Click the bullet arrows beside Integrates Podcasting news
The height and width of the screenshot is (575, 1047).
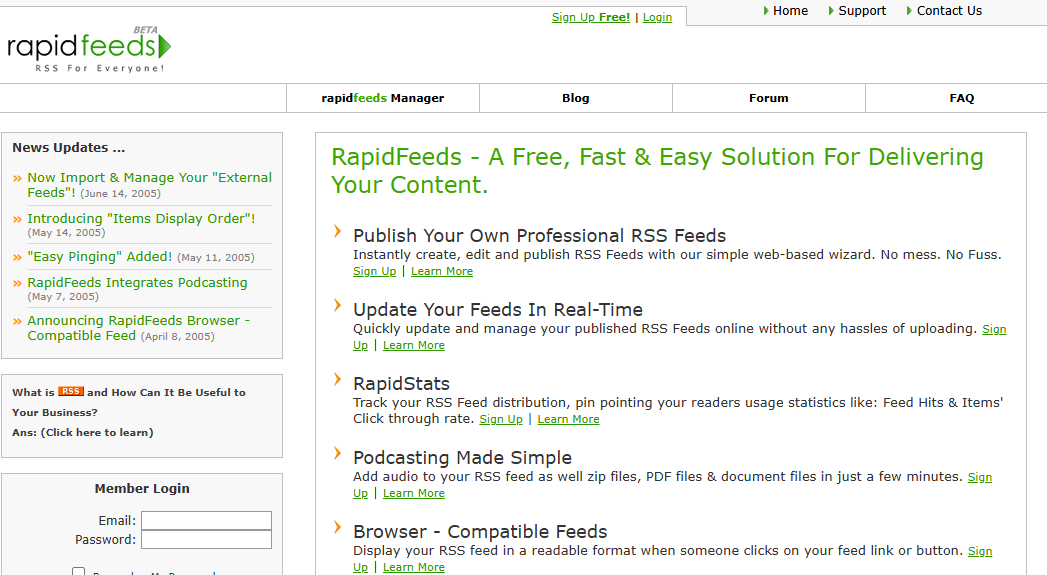(x=17, y=283)
